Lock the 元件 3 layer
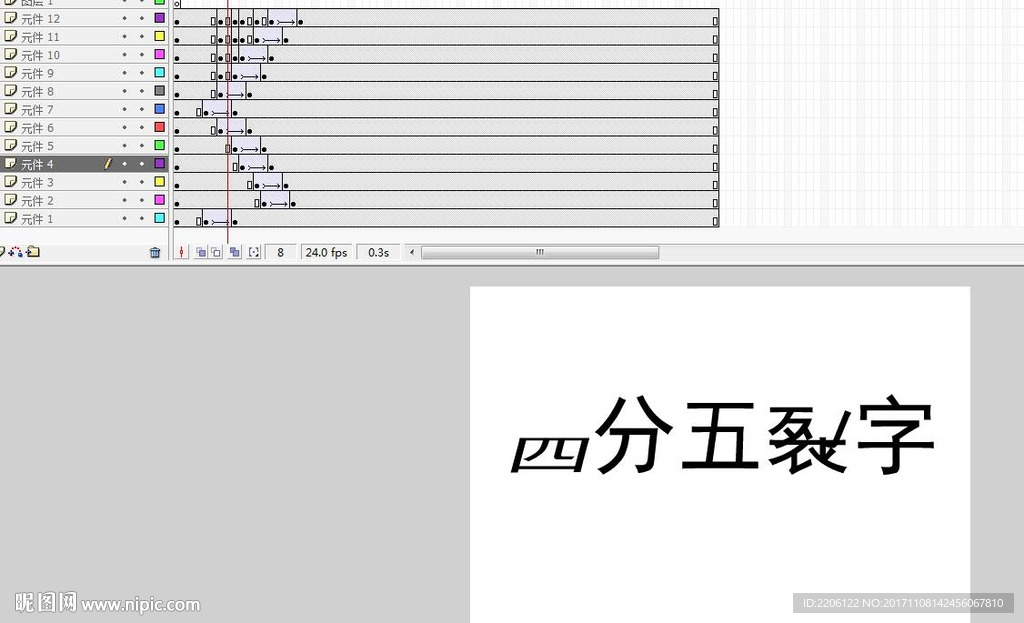Viewport: 1024px width, 623px height. coord(142,182)
